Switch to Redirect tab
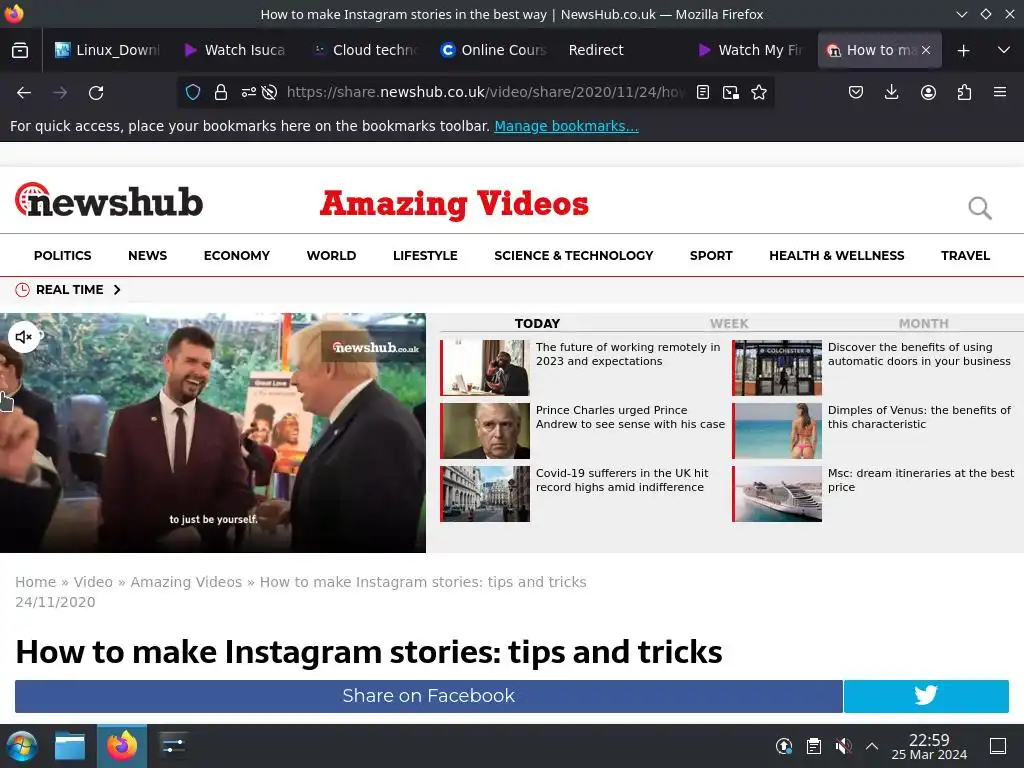Image resolution: width=1024 pixels, height=768 pixels. click(620, 50)
